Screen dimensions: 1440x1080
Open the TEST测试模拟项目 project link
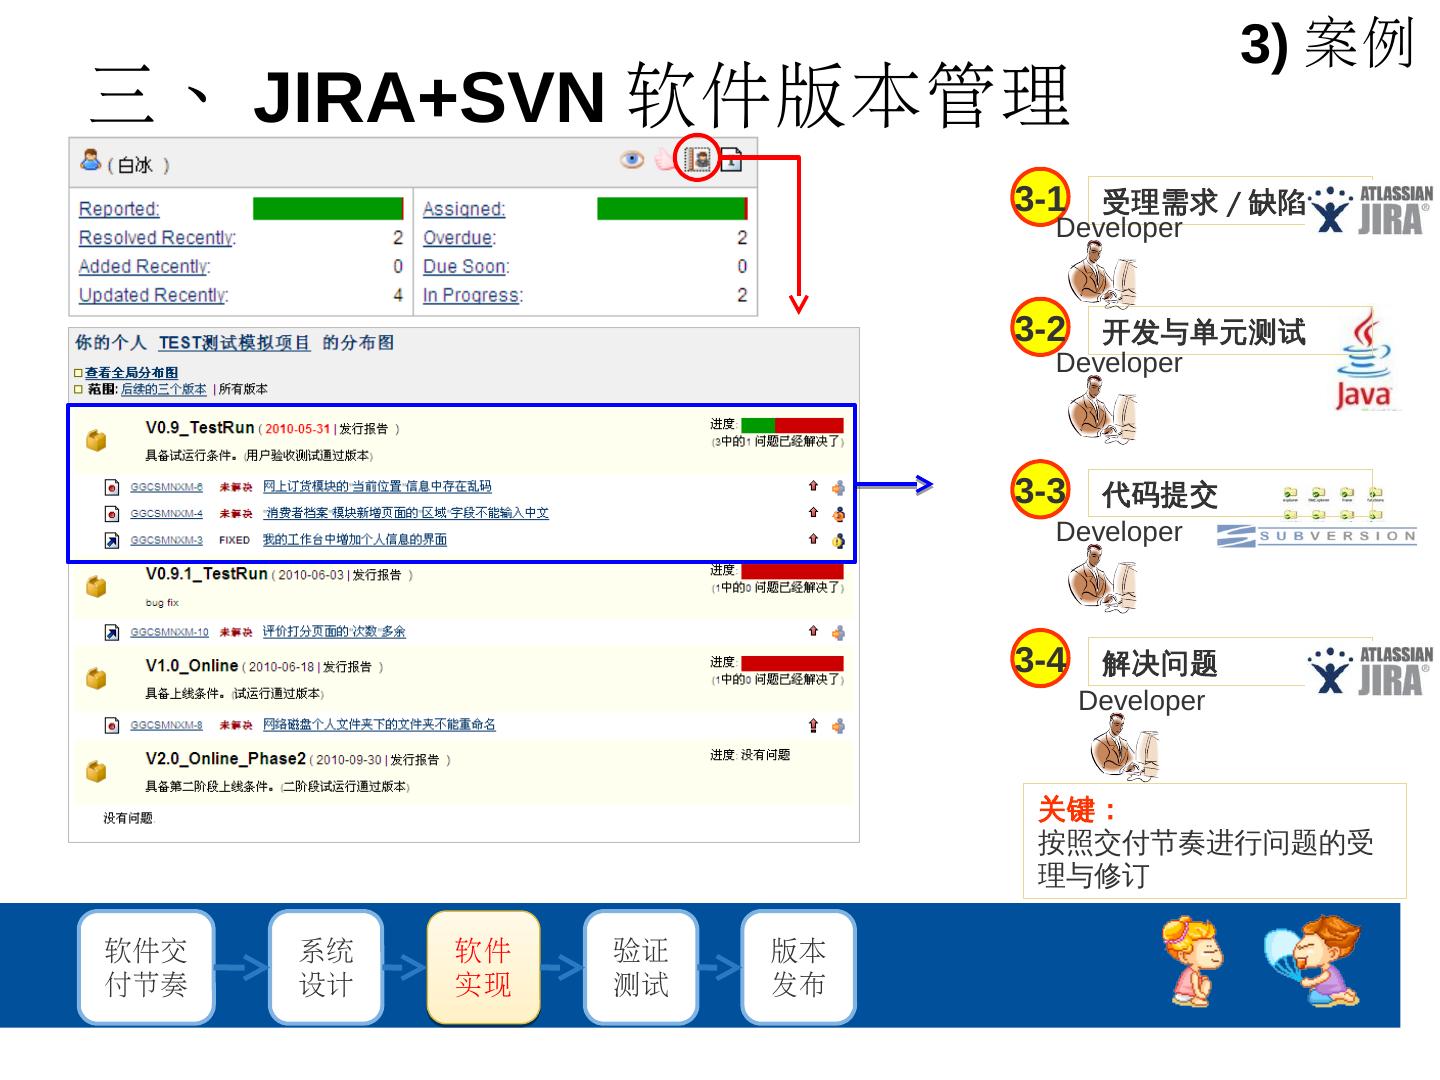tap(234, 343)
